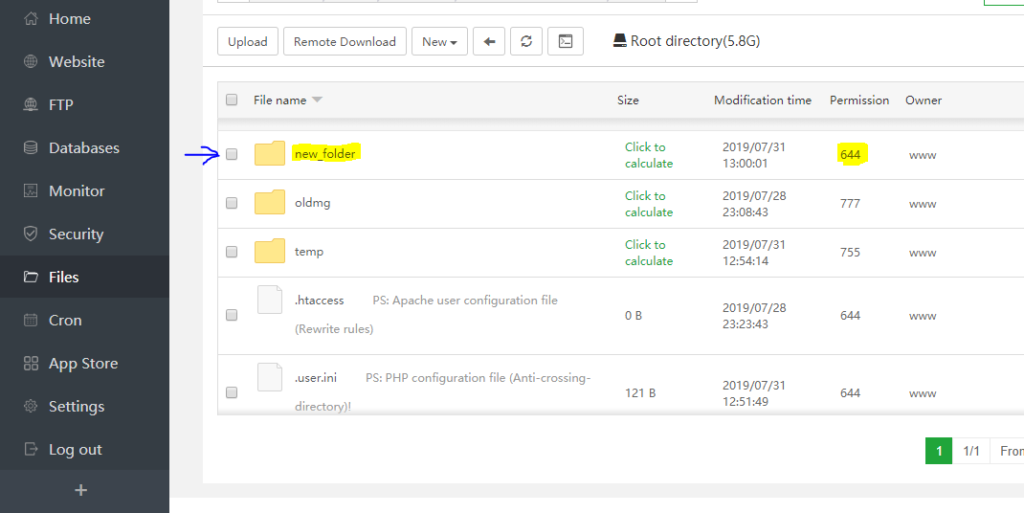Click permission 755 of temp
The height and width of the screenshot is (513, 1024).
point(850,253)
